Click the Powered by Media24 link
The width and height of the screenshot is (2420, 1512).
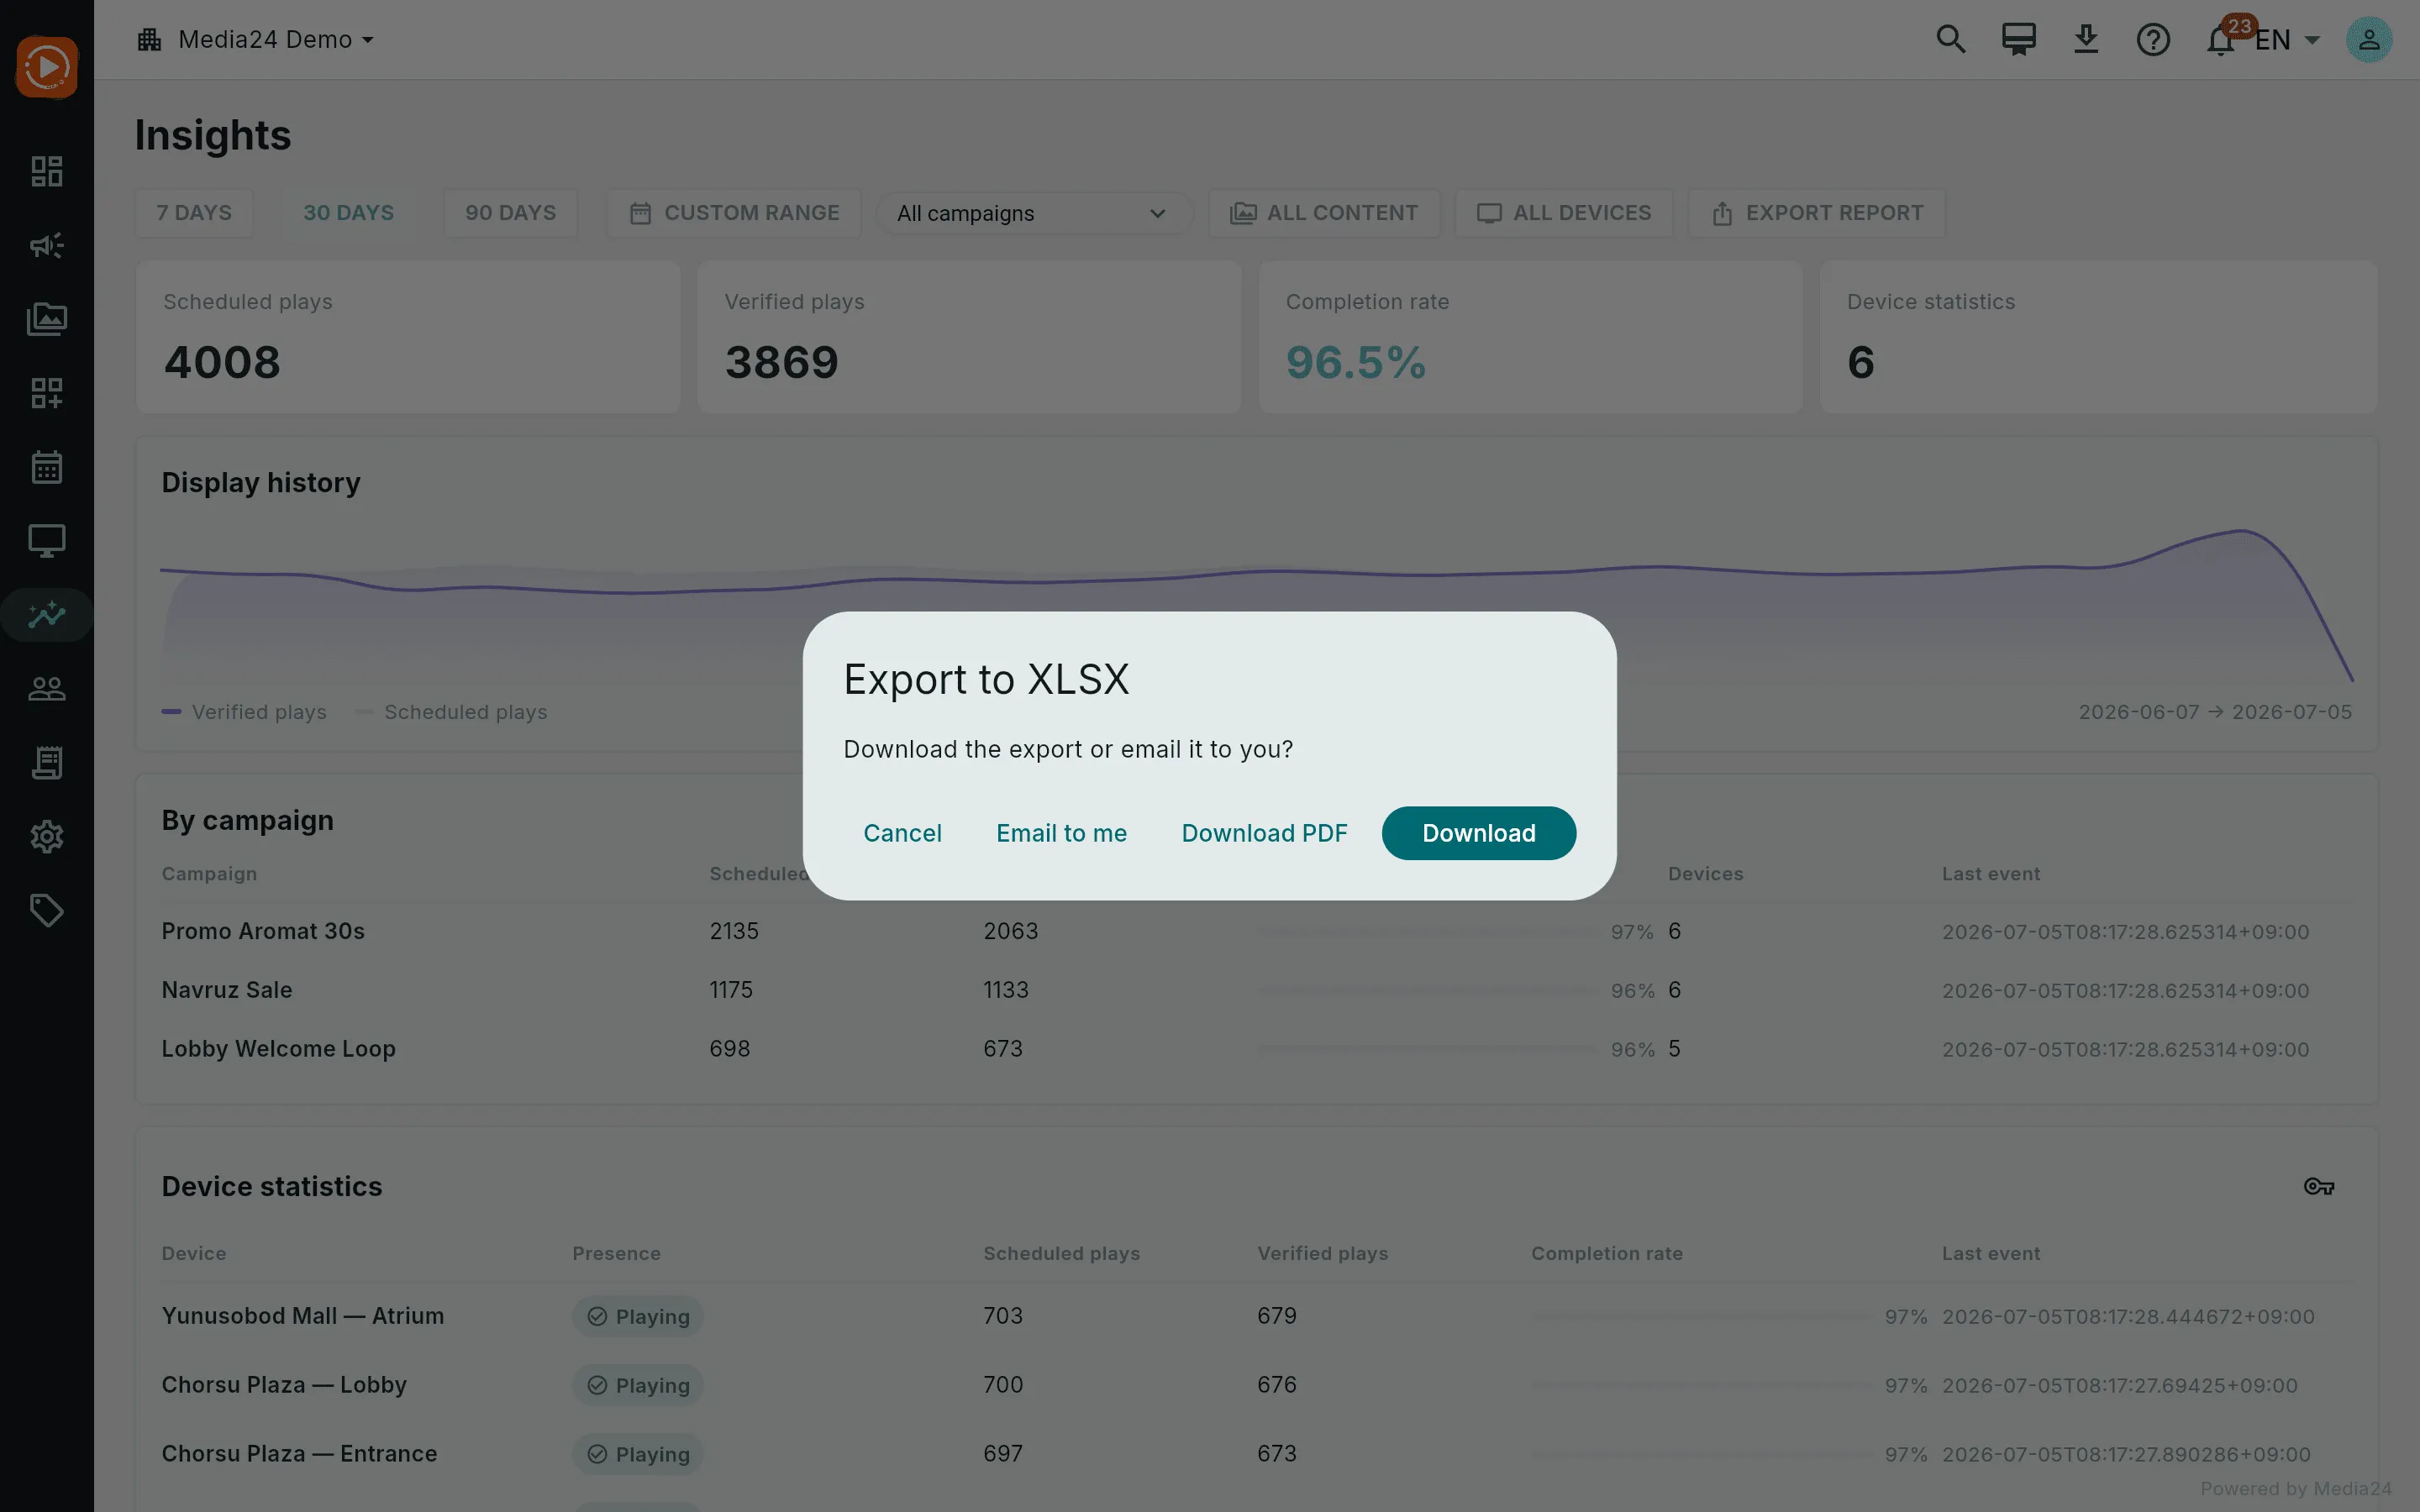pyautogui.click(x=2295, y=1489)
